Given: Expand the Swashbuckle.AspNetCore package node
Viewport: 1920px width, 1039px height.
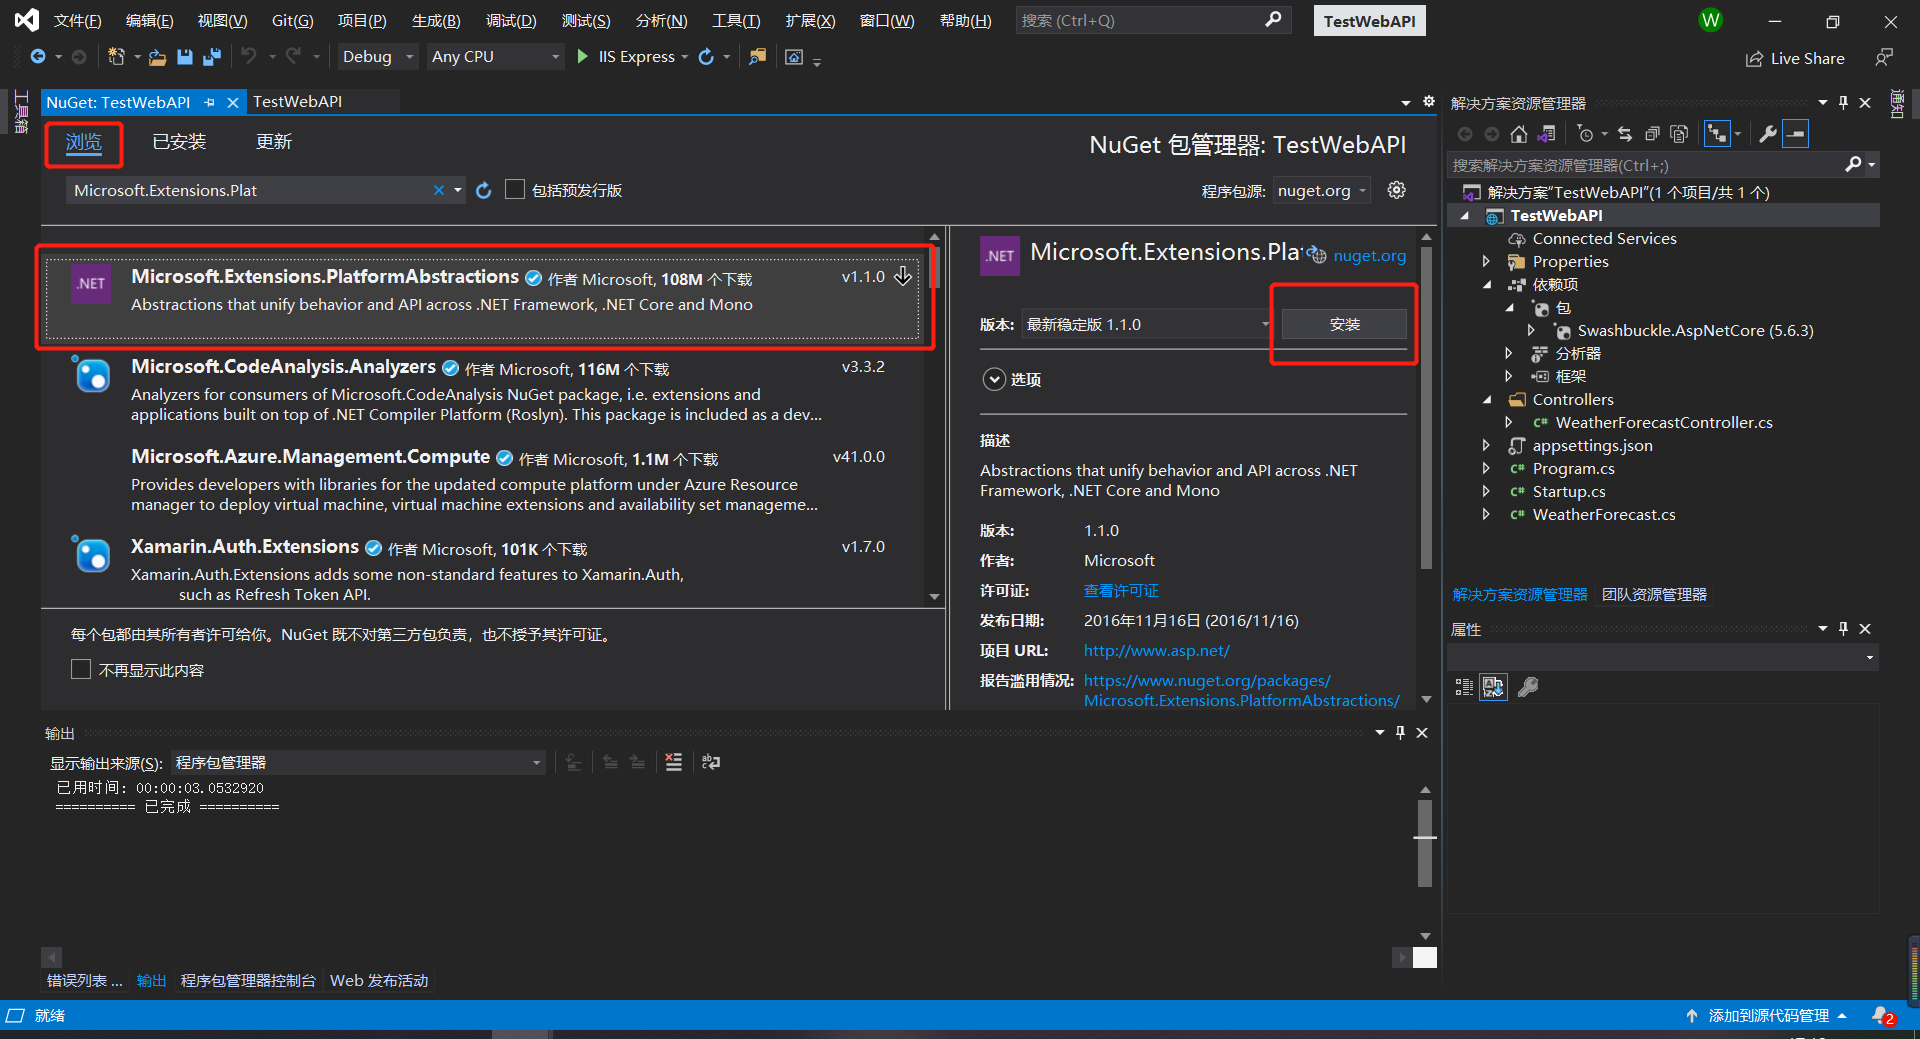Looking at the screenshot, I should click(x=1532, y=331).
